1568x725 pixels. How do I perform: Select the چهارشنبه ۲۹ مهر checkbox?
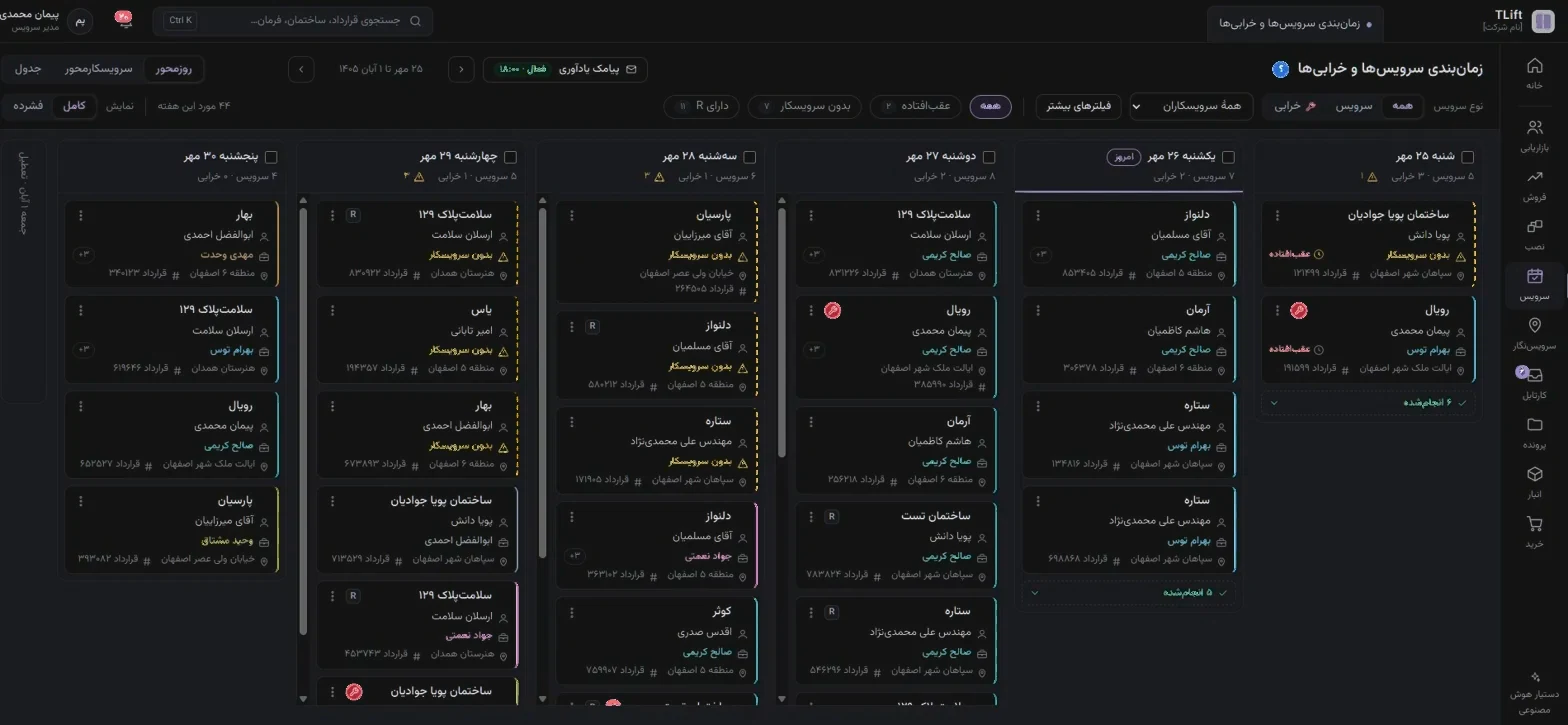[510, 157]
